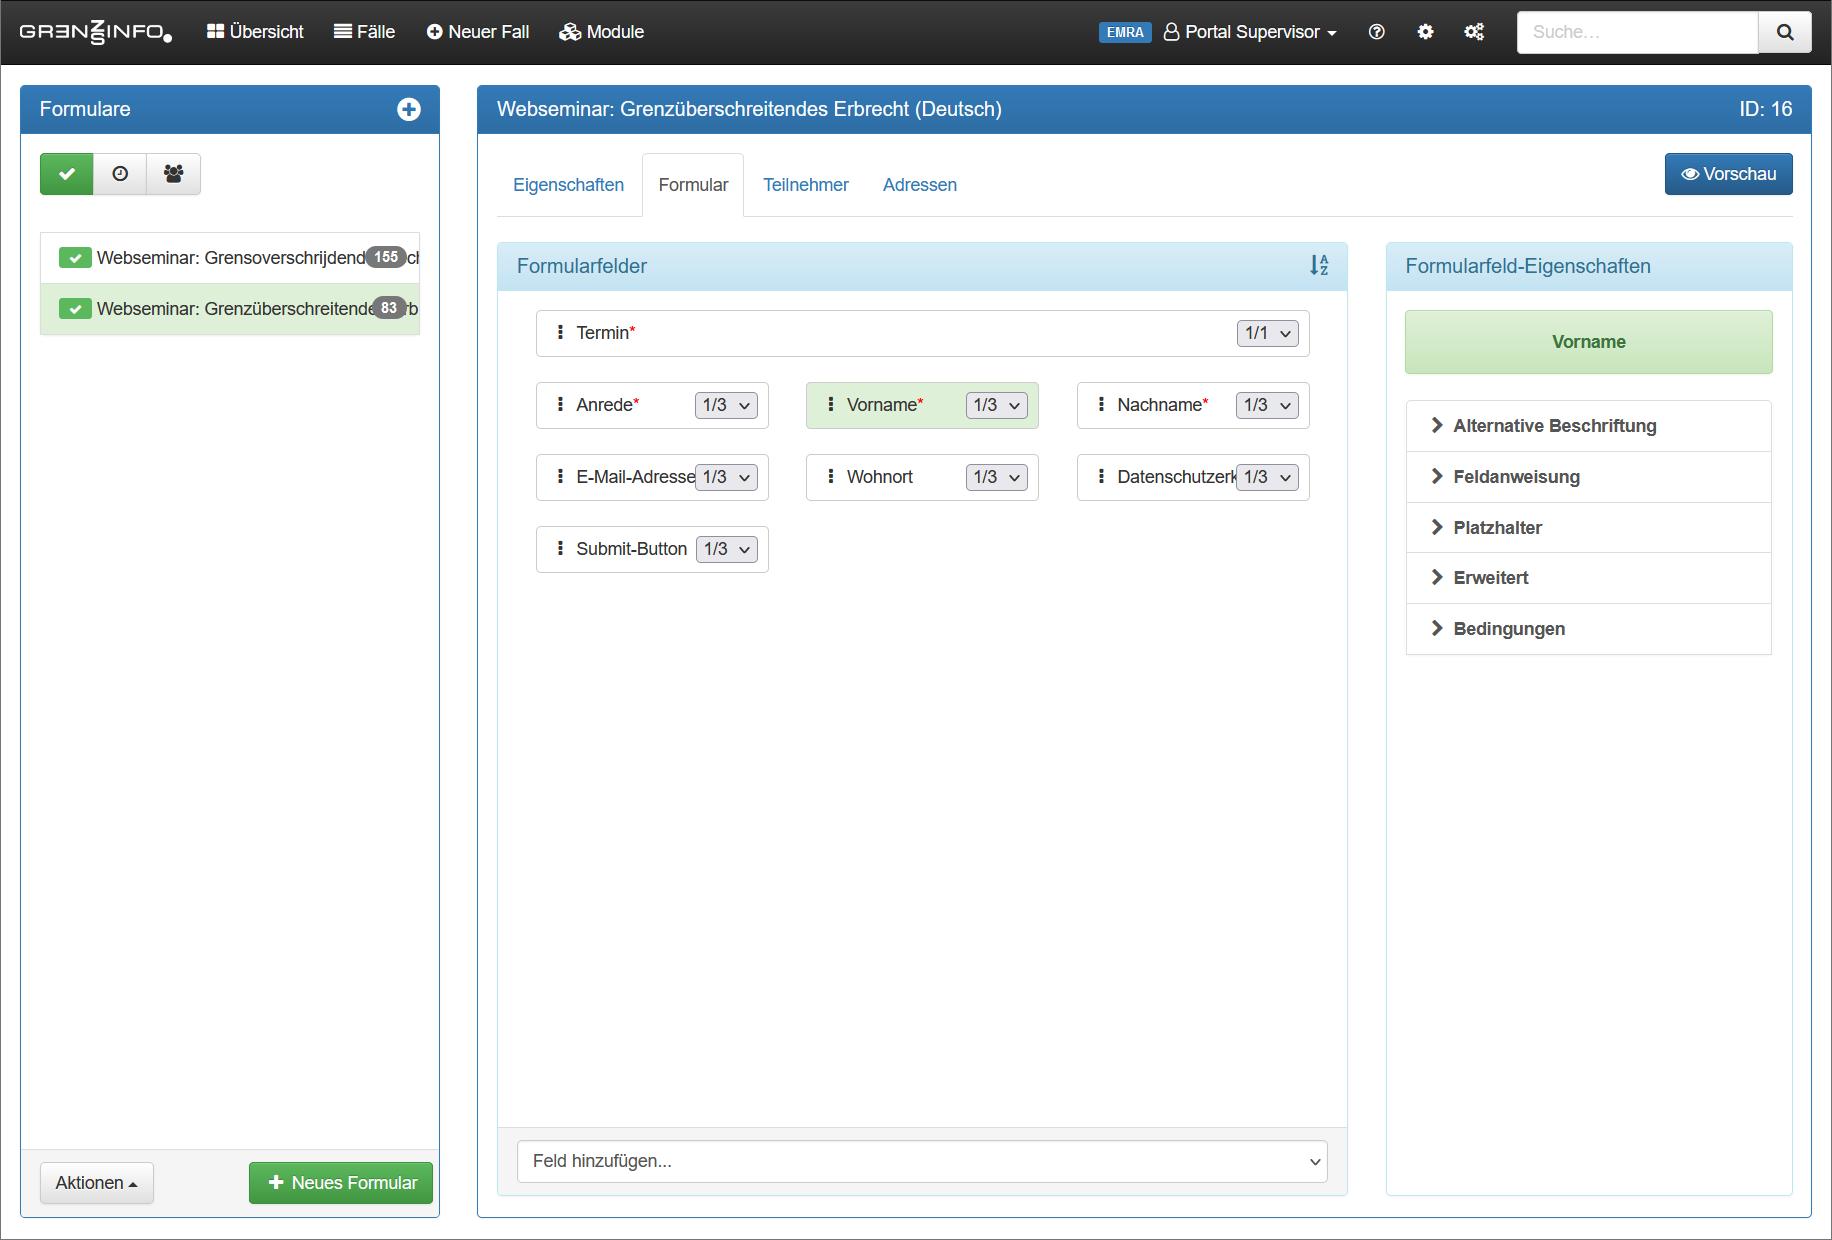
Task: Sort form fields with the A-Z icon
Action: (1319, 266)
